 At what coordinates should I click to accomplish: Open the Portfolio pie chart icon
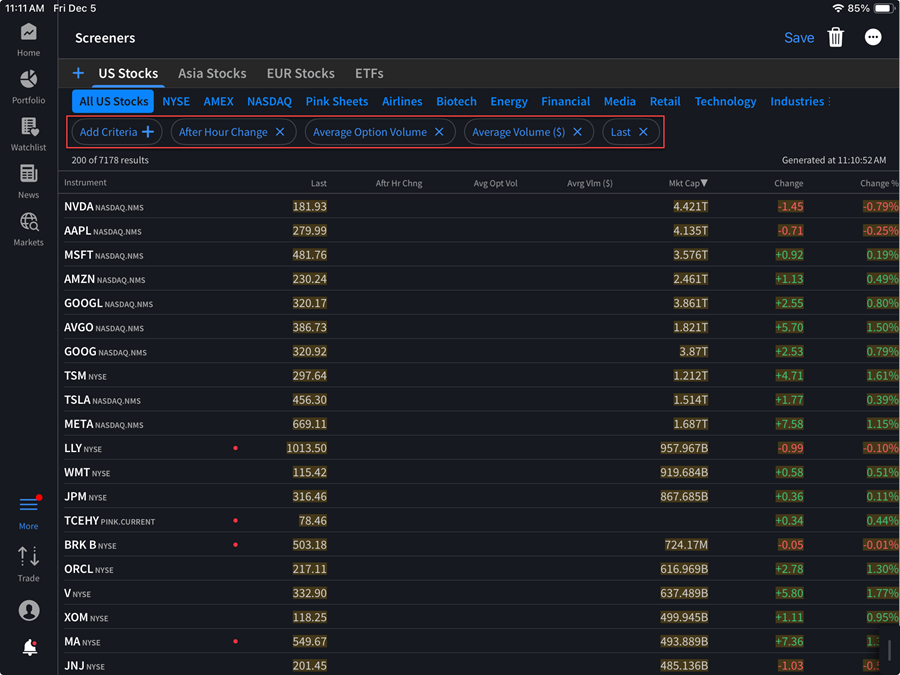click(x=28, y=80)
